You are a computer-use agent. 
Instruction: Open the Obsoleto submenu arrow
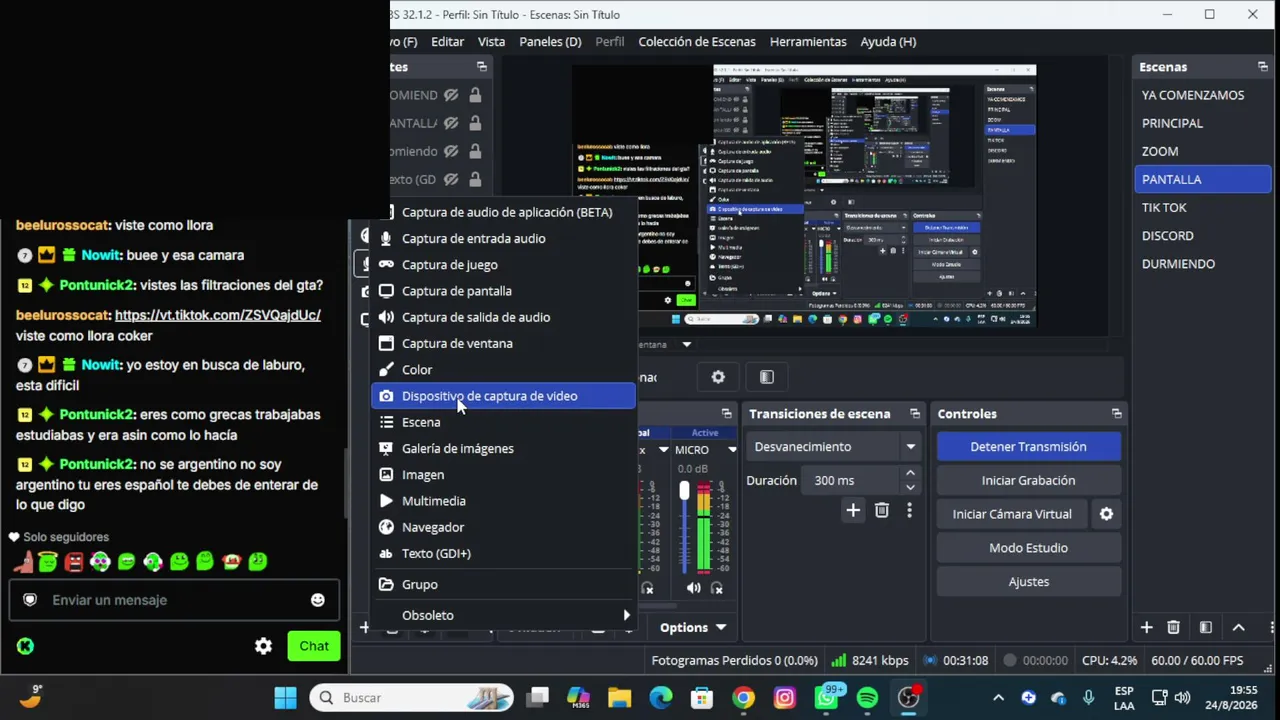point(627,615)
